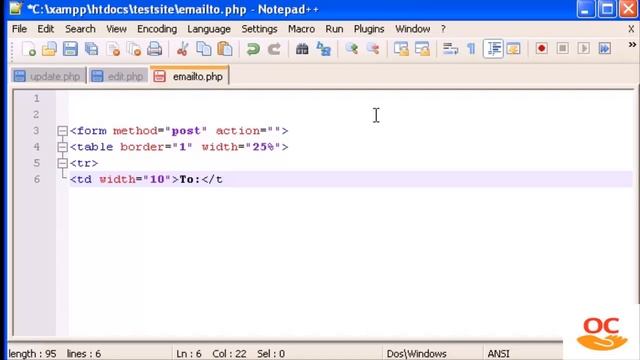Click the user-defined language dialog icon
Screen dimensions: 640x360
coord(513,49)
